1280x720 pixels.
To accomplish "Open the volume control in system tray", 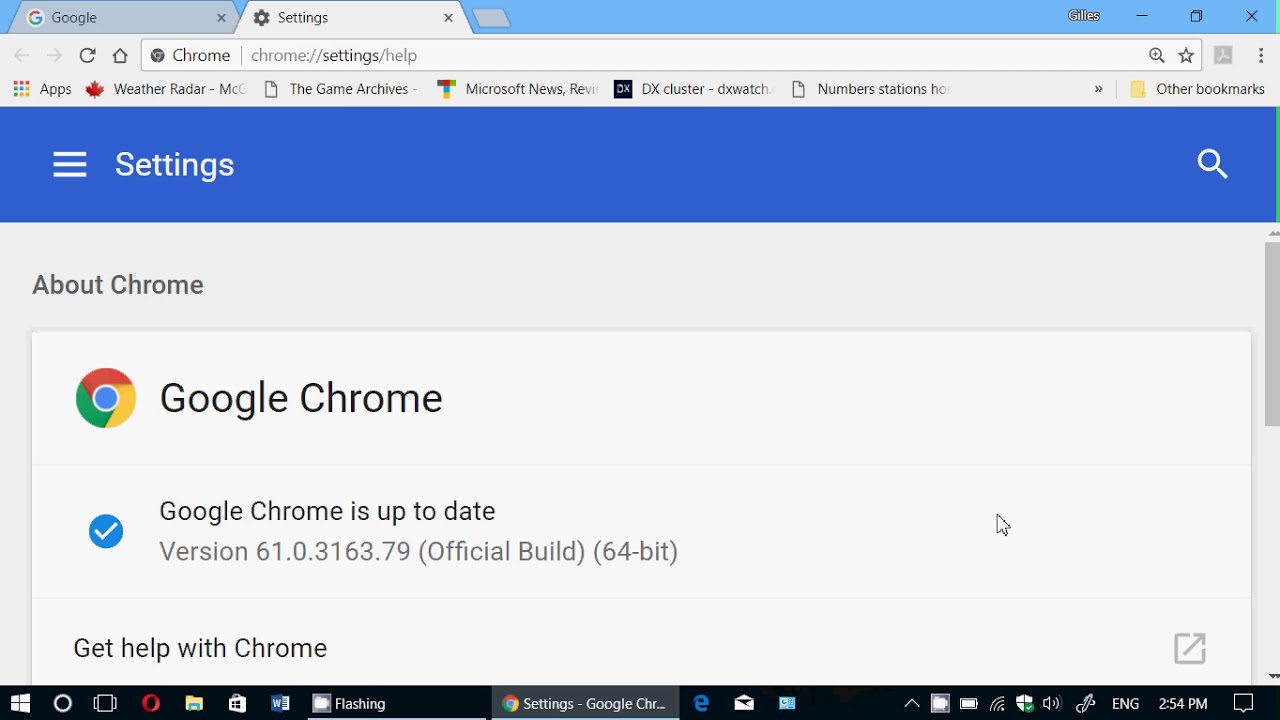I will (1052, 704).
